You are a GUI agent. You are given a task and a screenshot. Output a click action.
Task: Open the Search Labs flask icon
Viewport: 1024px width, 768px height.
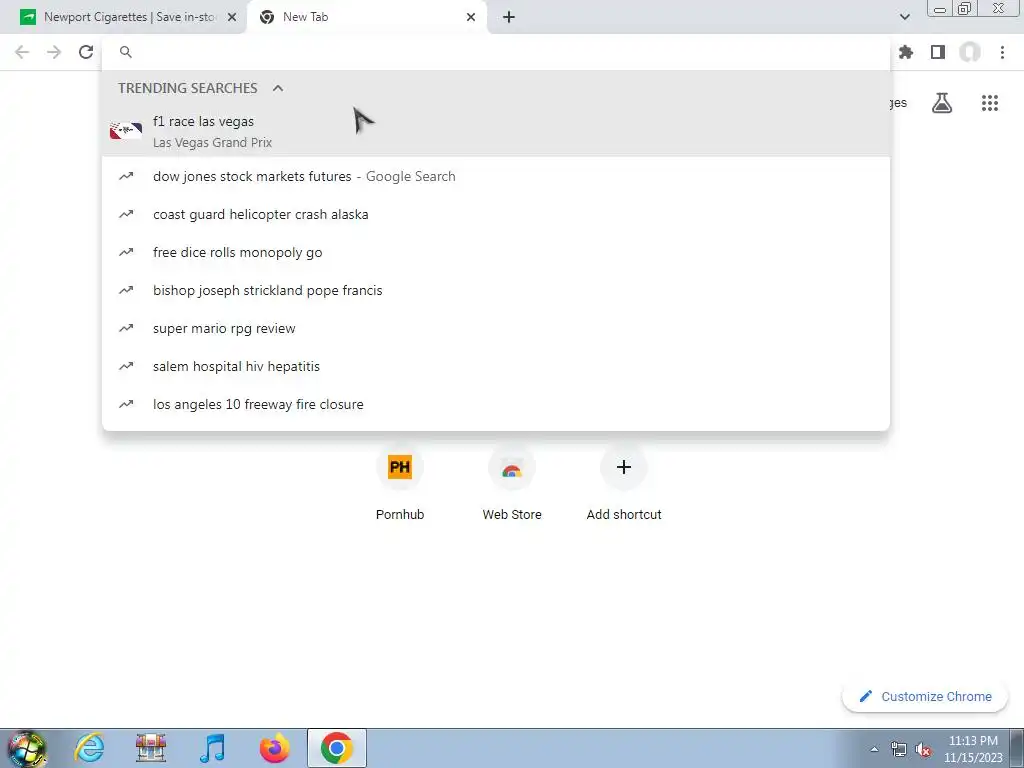[942, 103]
